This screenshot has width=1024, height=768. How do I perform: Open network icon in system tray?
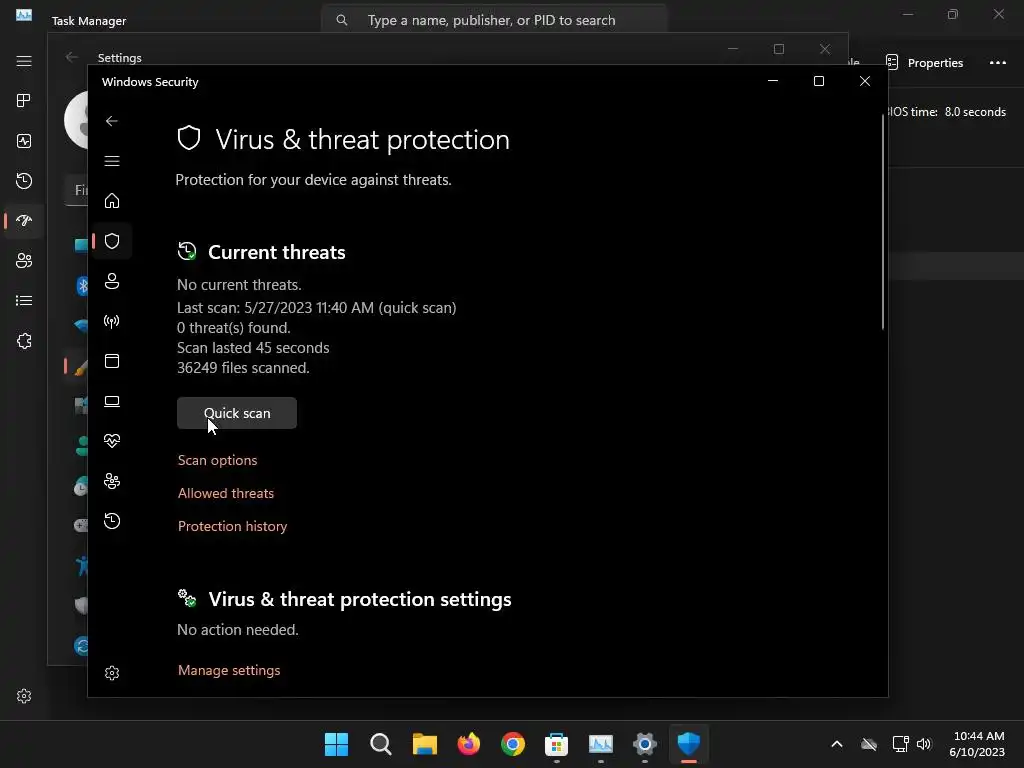click(x=901, y=744)
